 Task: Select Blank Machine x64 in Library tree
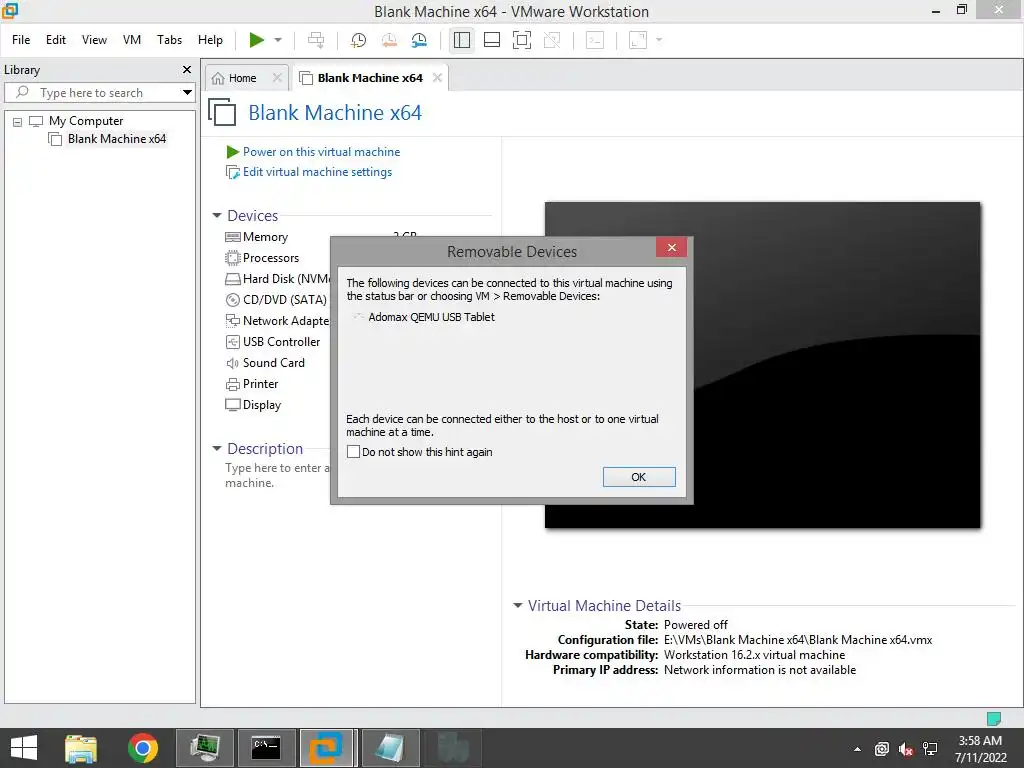(x=117, y=138)
